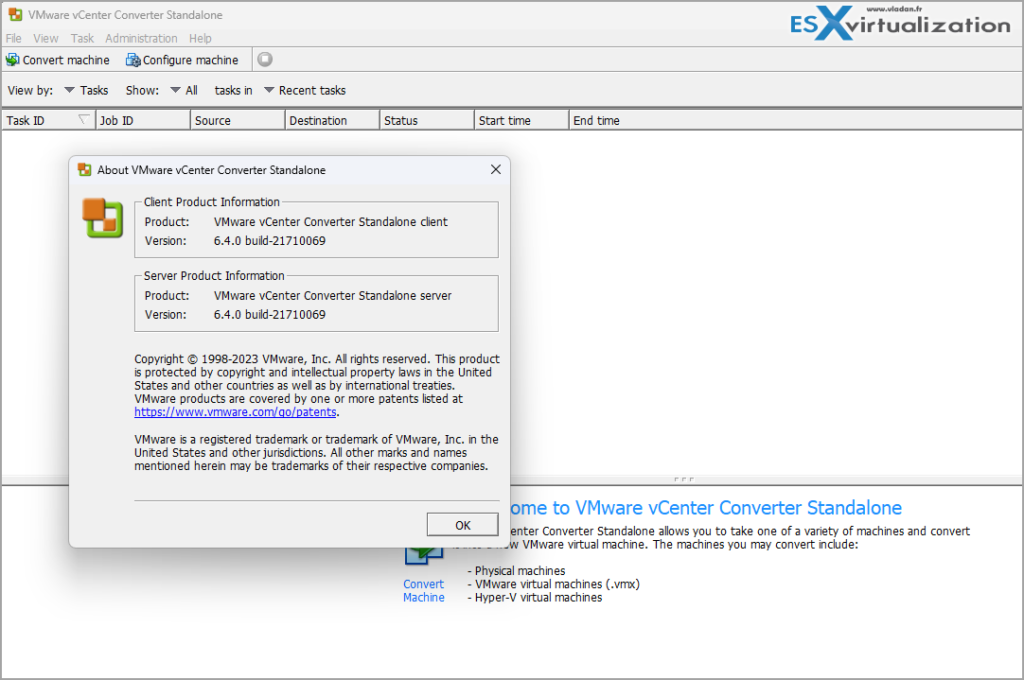Open the Task menu
Image resolution: width=1024 pixels, height=680 pixels.
[81, 38]
